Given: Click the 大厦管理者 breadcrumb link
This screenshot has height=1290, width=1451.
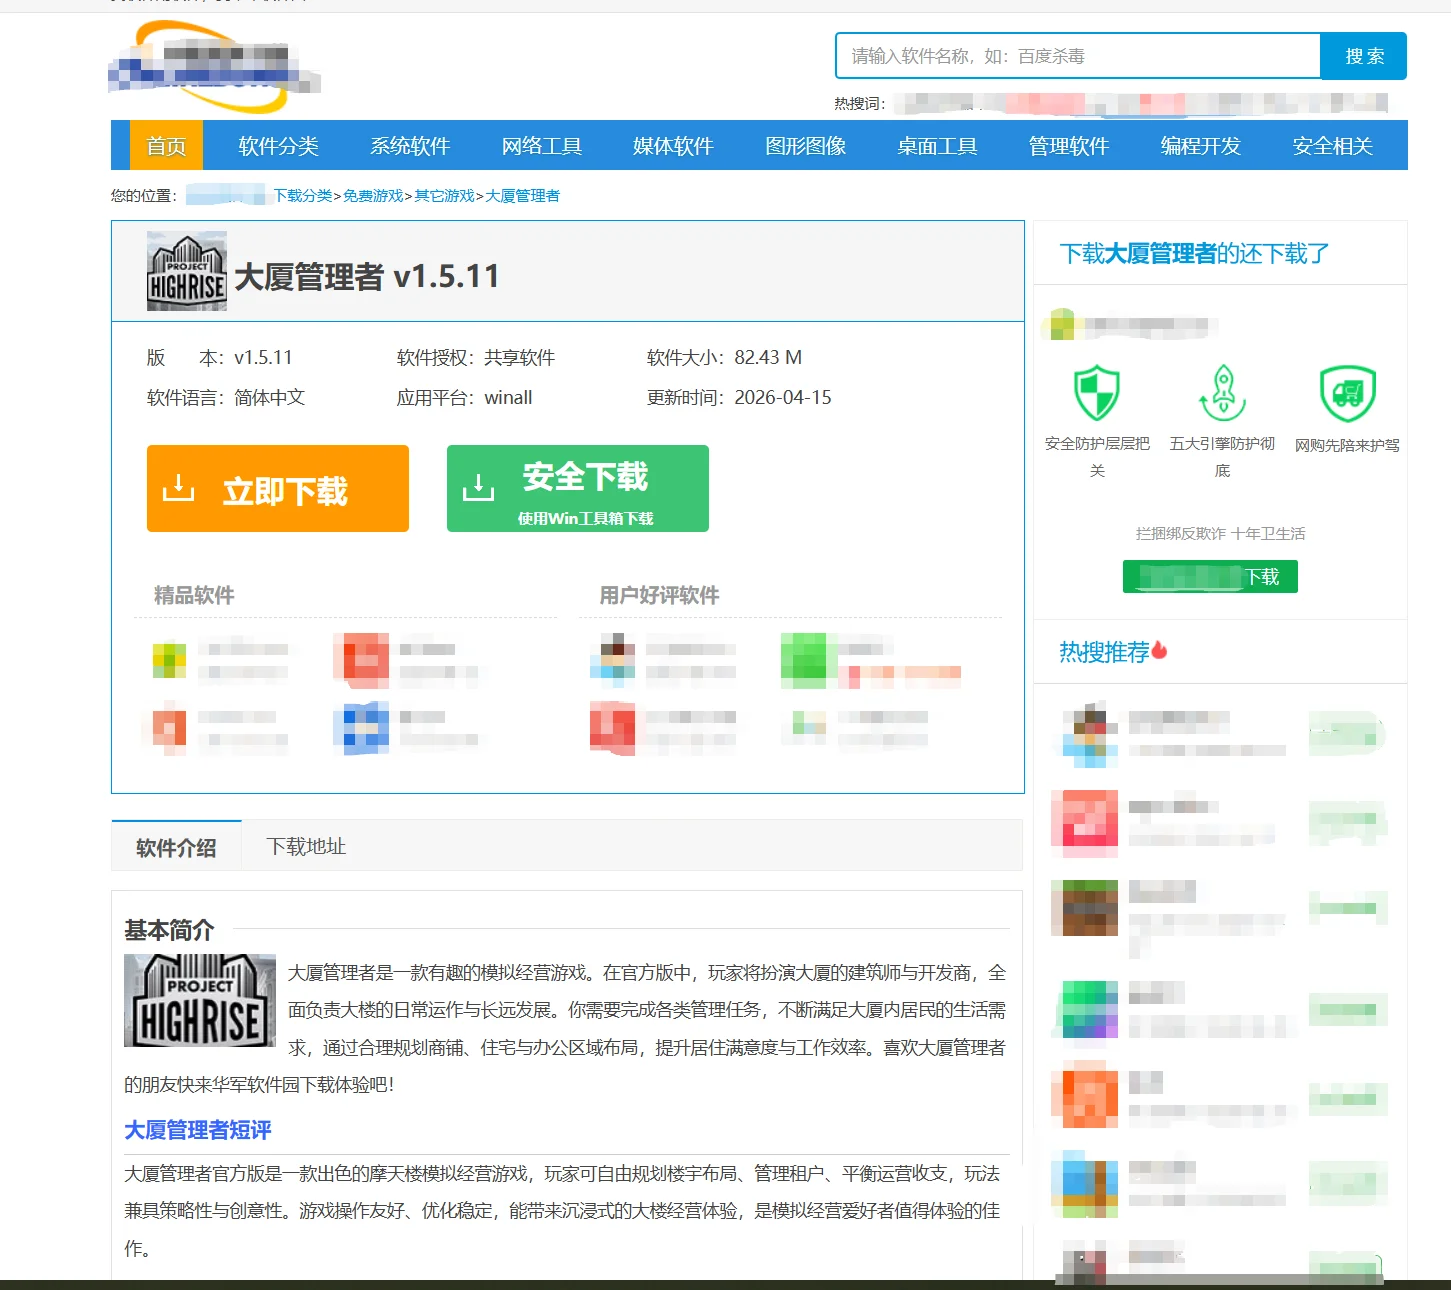Looking at the screenshot, I should coord(523,196).
